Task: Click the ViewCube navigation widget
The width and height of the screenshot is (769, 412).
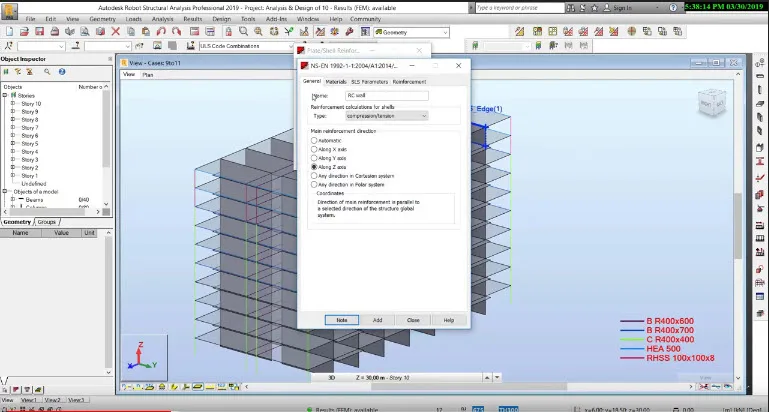Action: coord(712,103)
